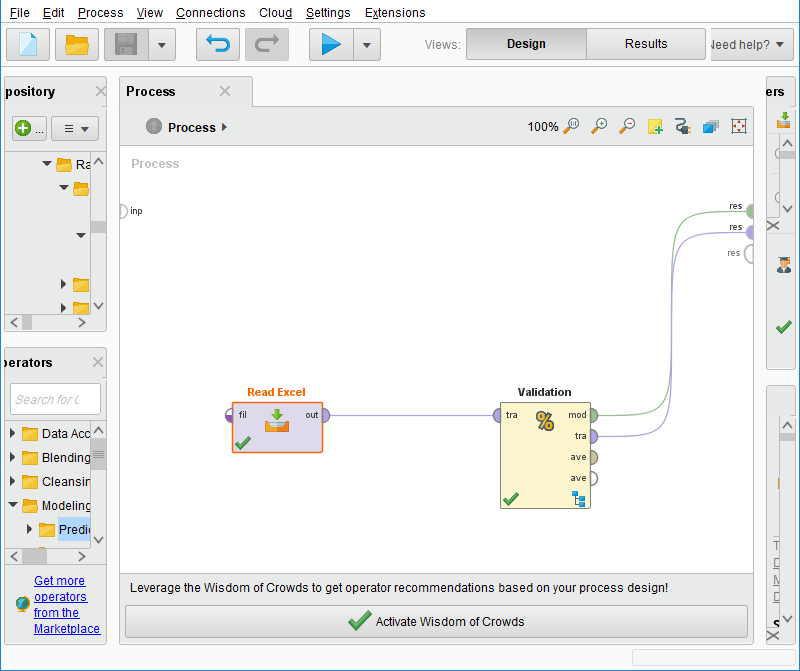Switch to the Design view
The width and height of the screenshot is (800, 671).
point(526,44)
